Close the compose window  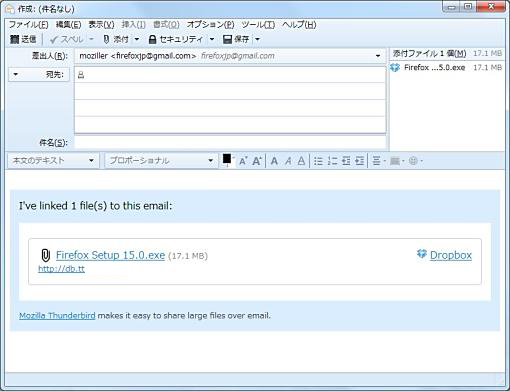(x=491, y=7)
